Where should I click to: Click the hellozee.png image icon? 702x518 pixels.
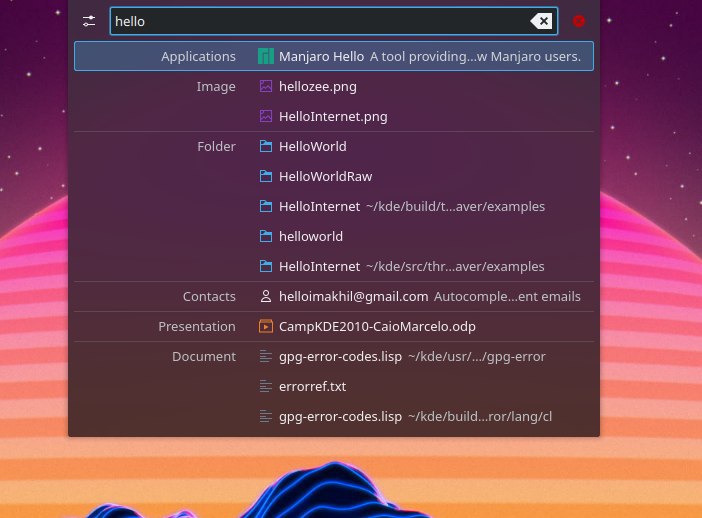point(265,86)
